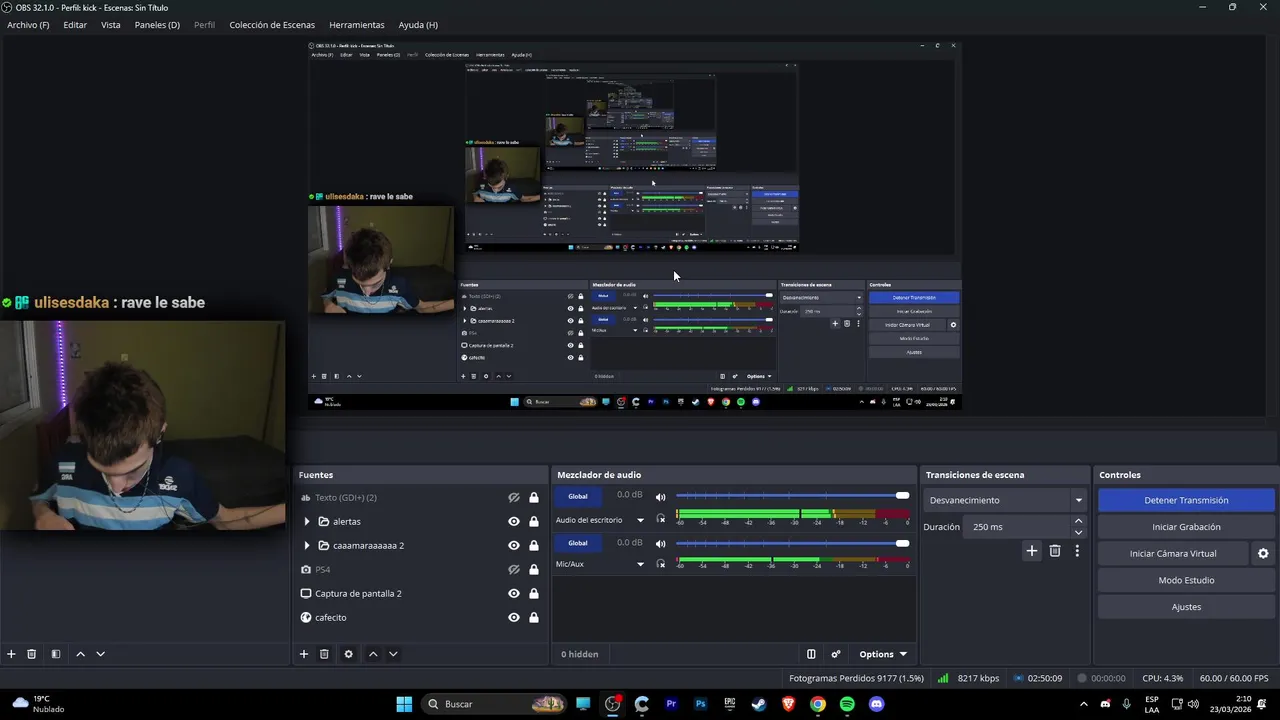Screen dimensions: 1280x720
Task: Open the Audio del escritorio dropdown arrow
Action: (640, 520)
